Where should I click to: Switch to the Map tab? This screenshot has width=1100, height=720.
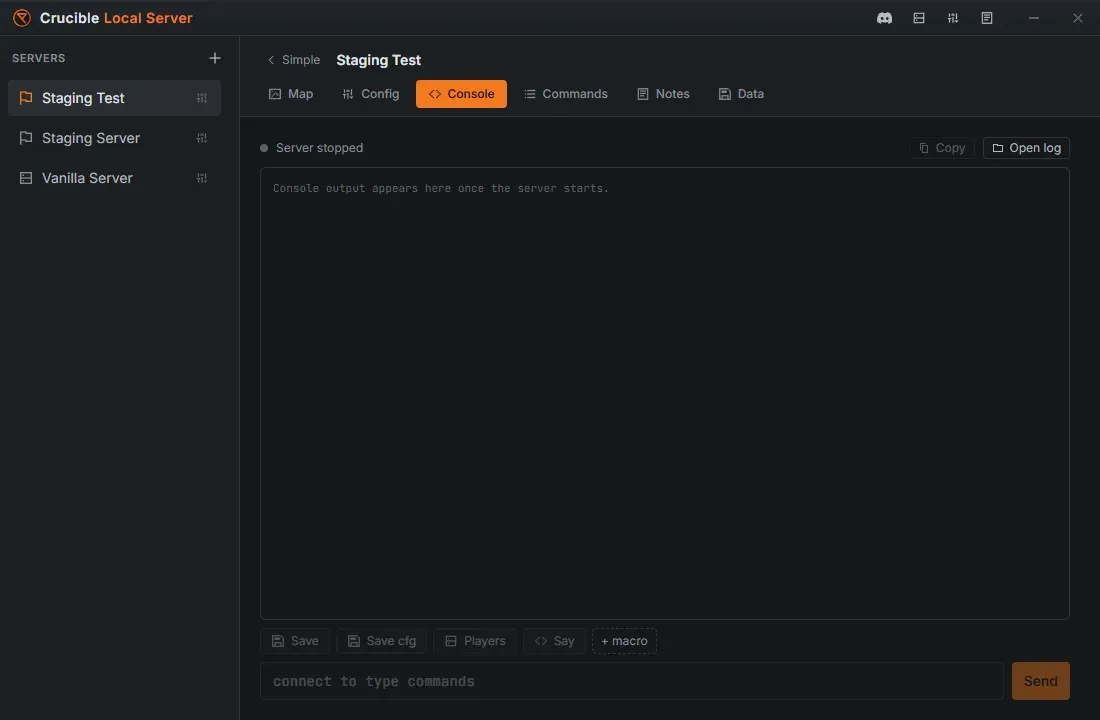(x=291, y=94)
